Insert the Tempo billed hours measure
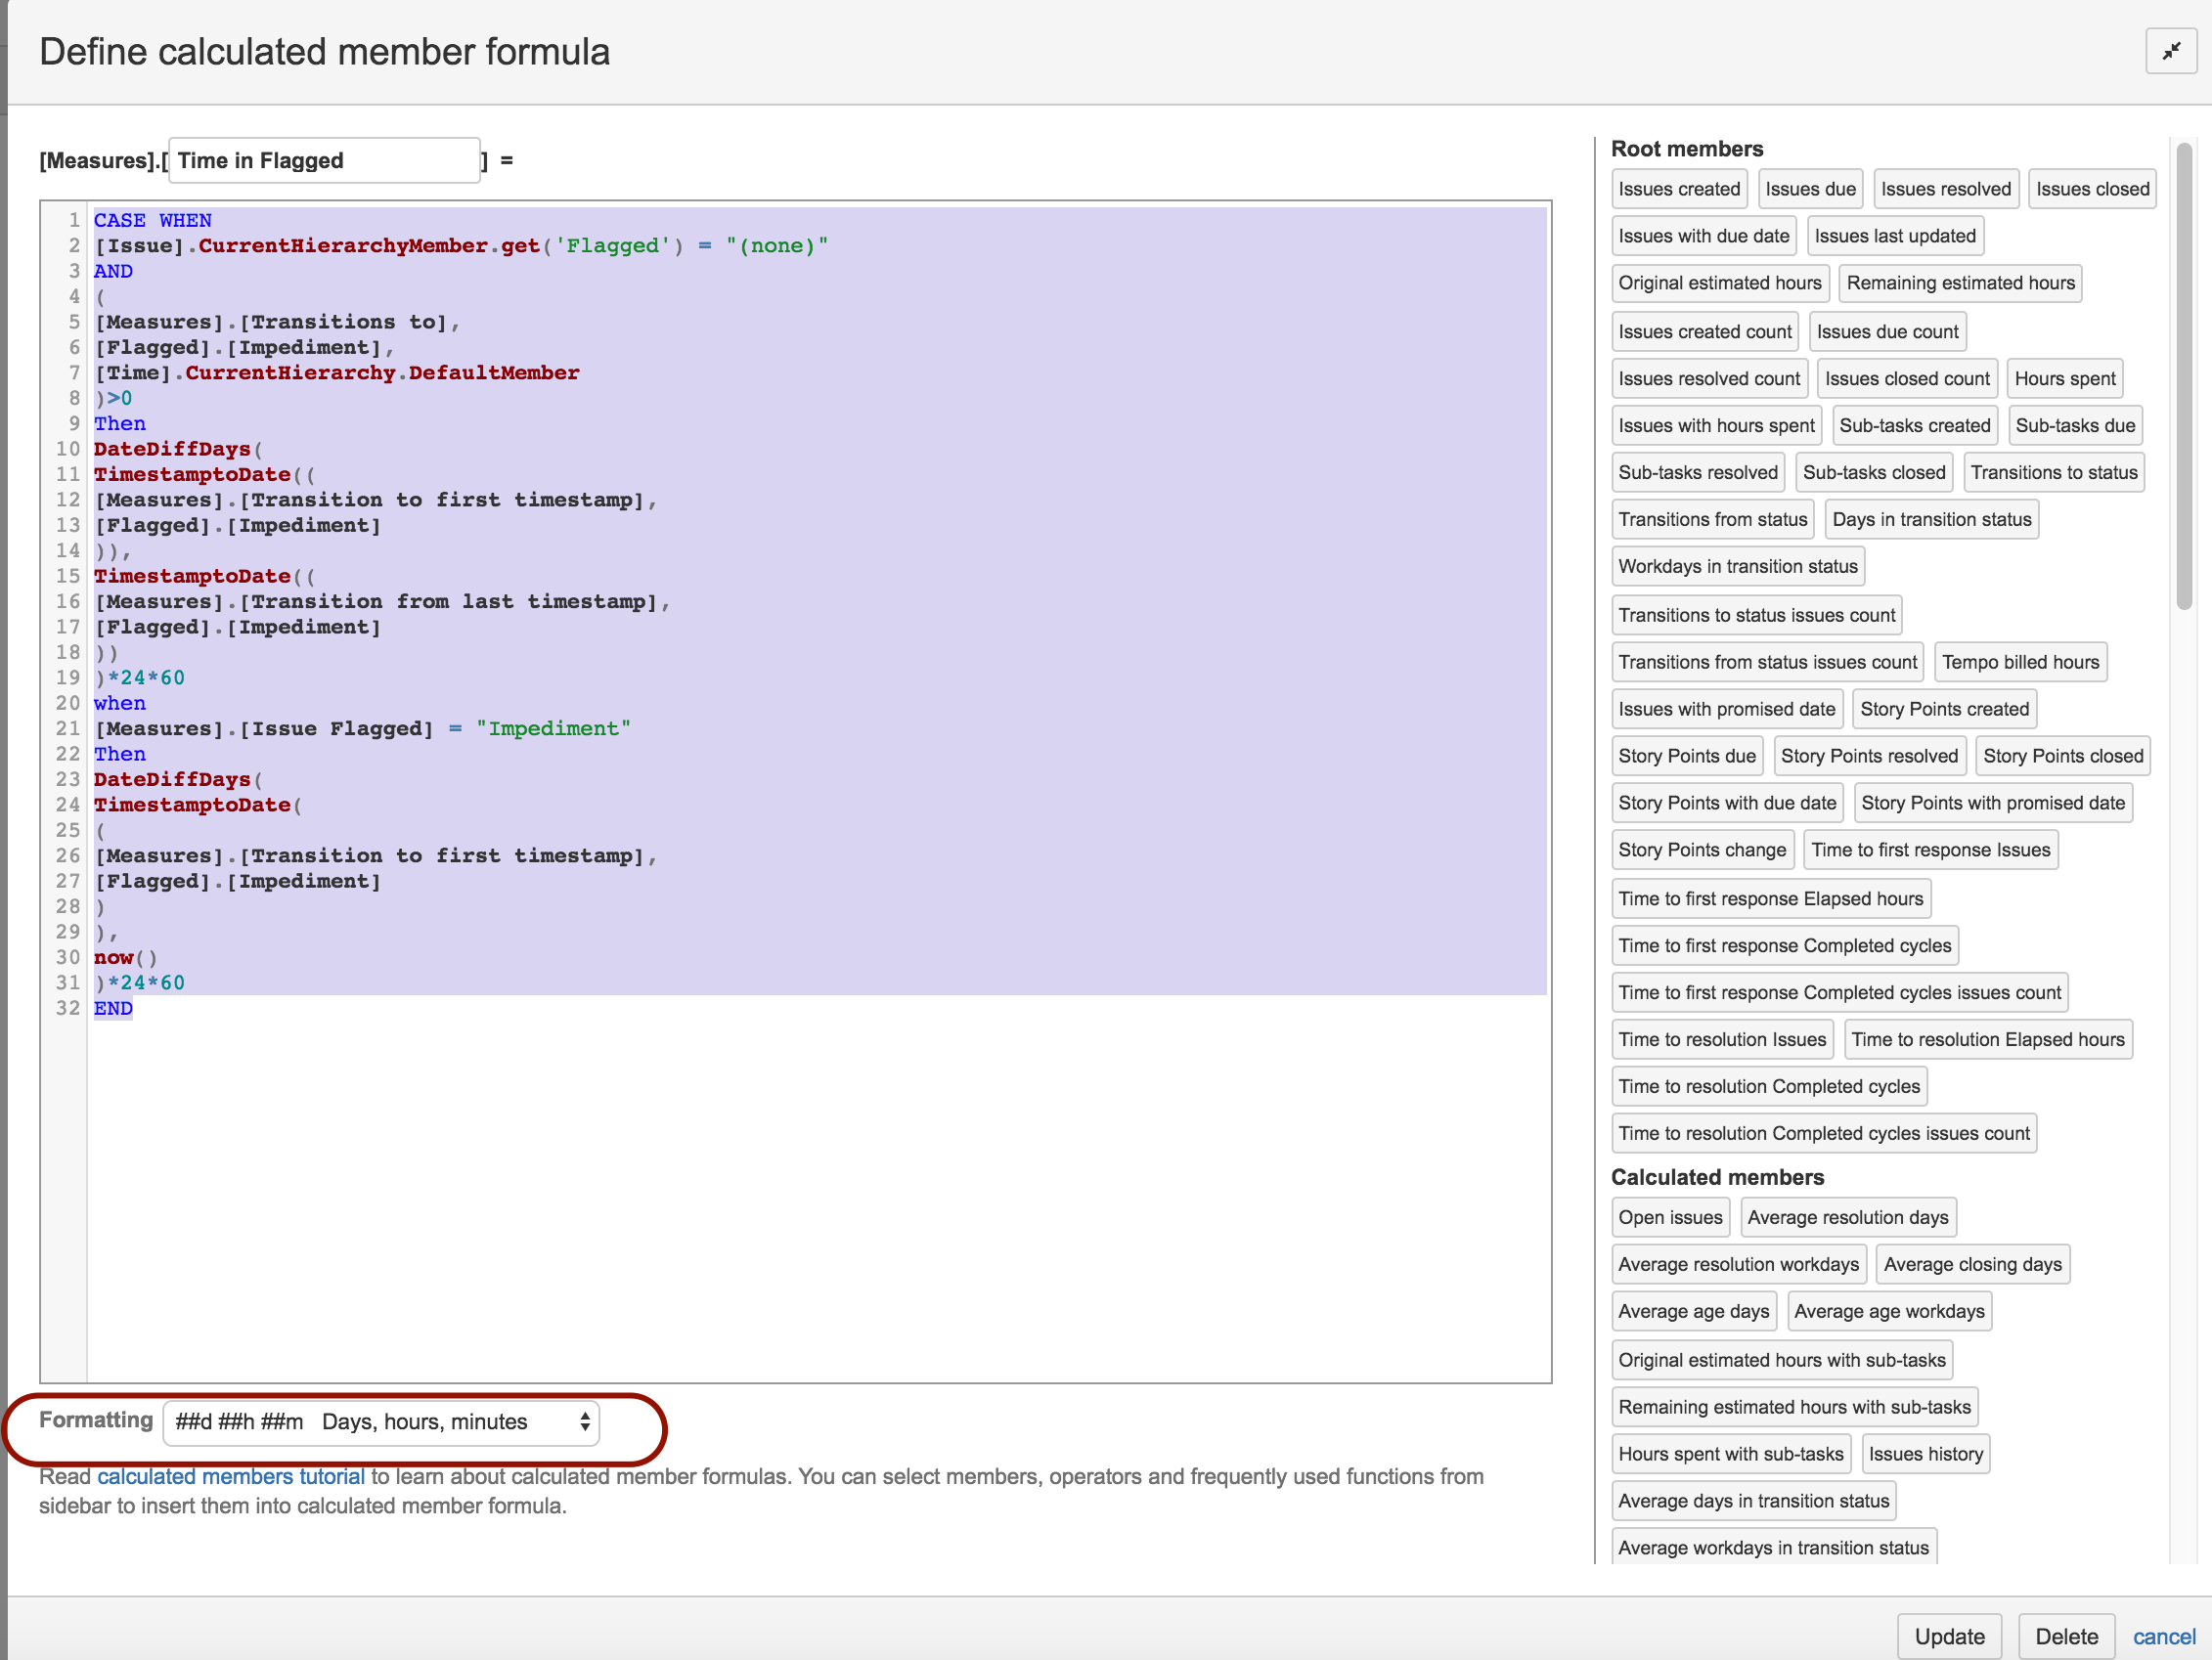 pyautogui.click(x=2020, y=661)
